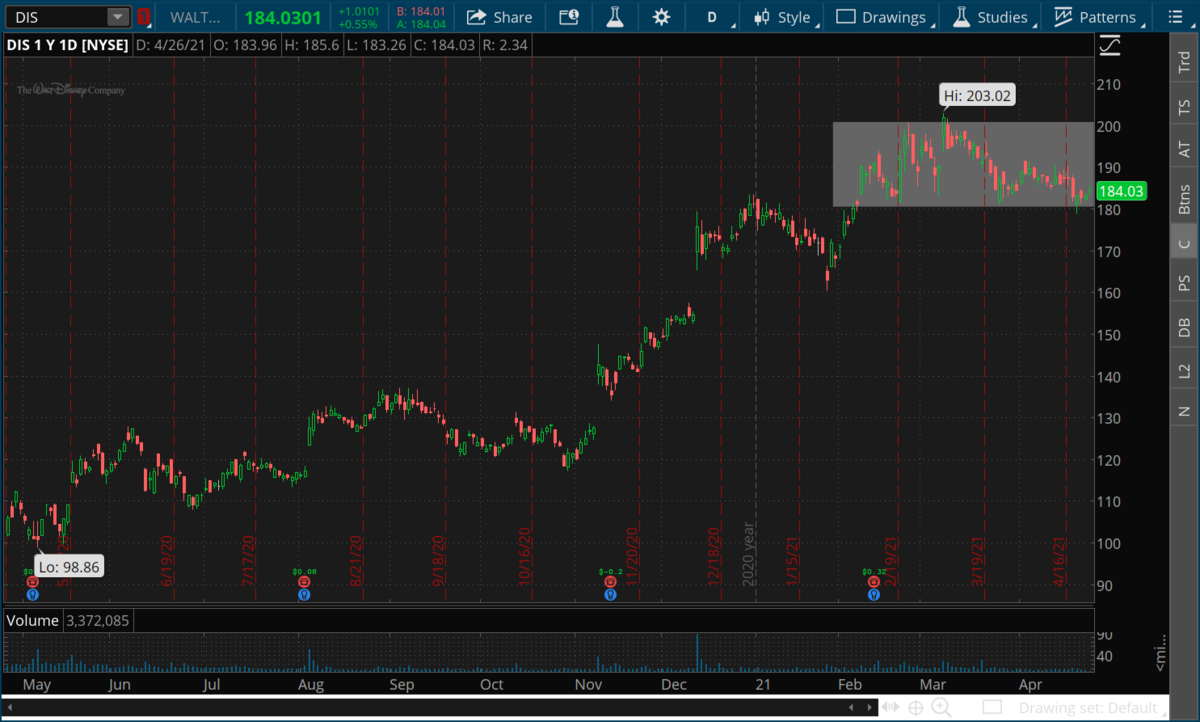Click the red earnings phone icon near May
Viewport: 1200px width, 722px height.
pos(33,582)
